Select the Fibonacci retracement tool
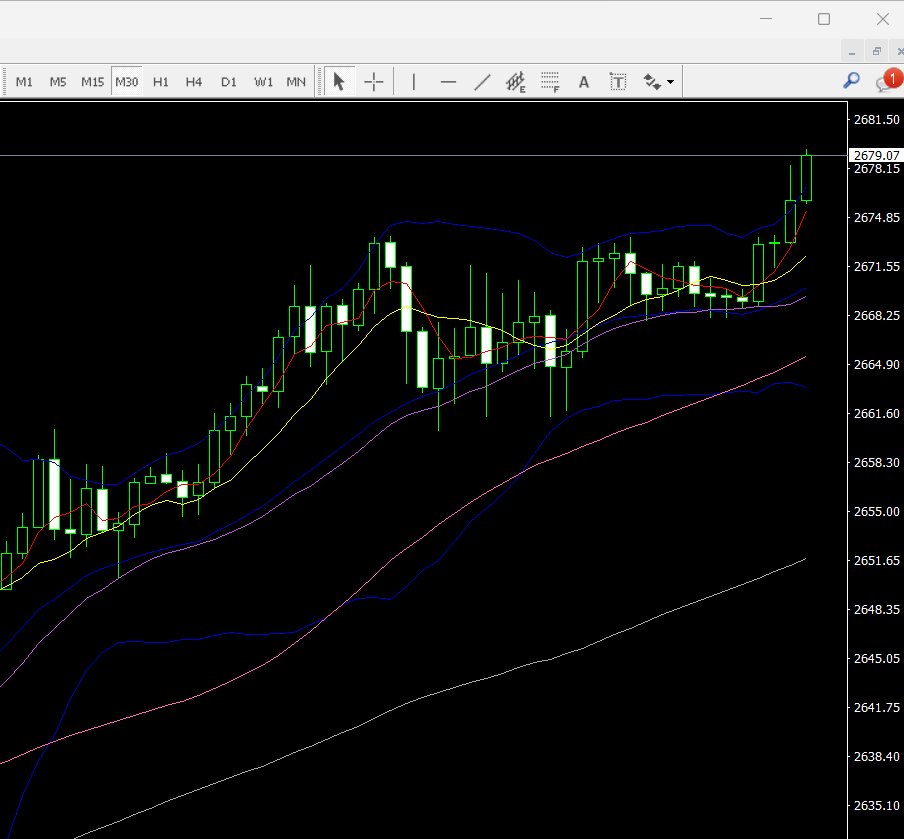 pos(550,82)
